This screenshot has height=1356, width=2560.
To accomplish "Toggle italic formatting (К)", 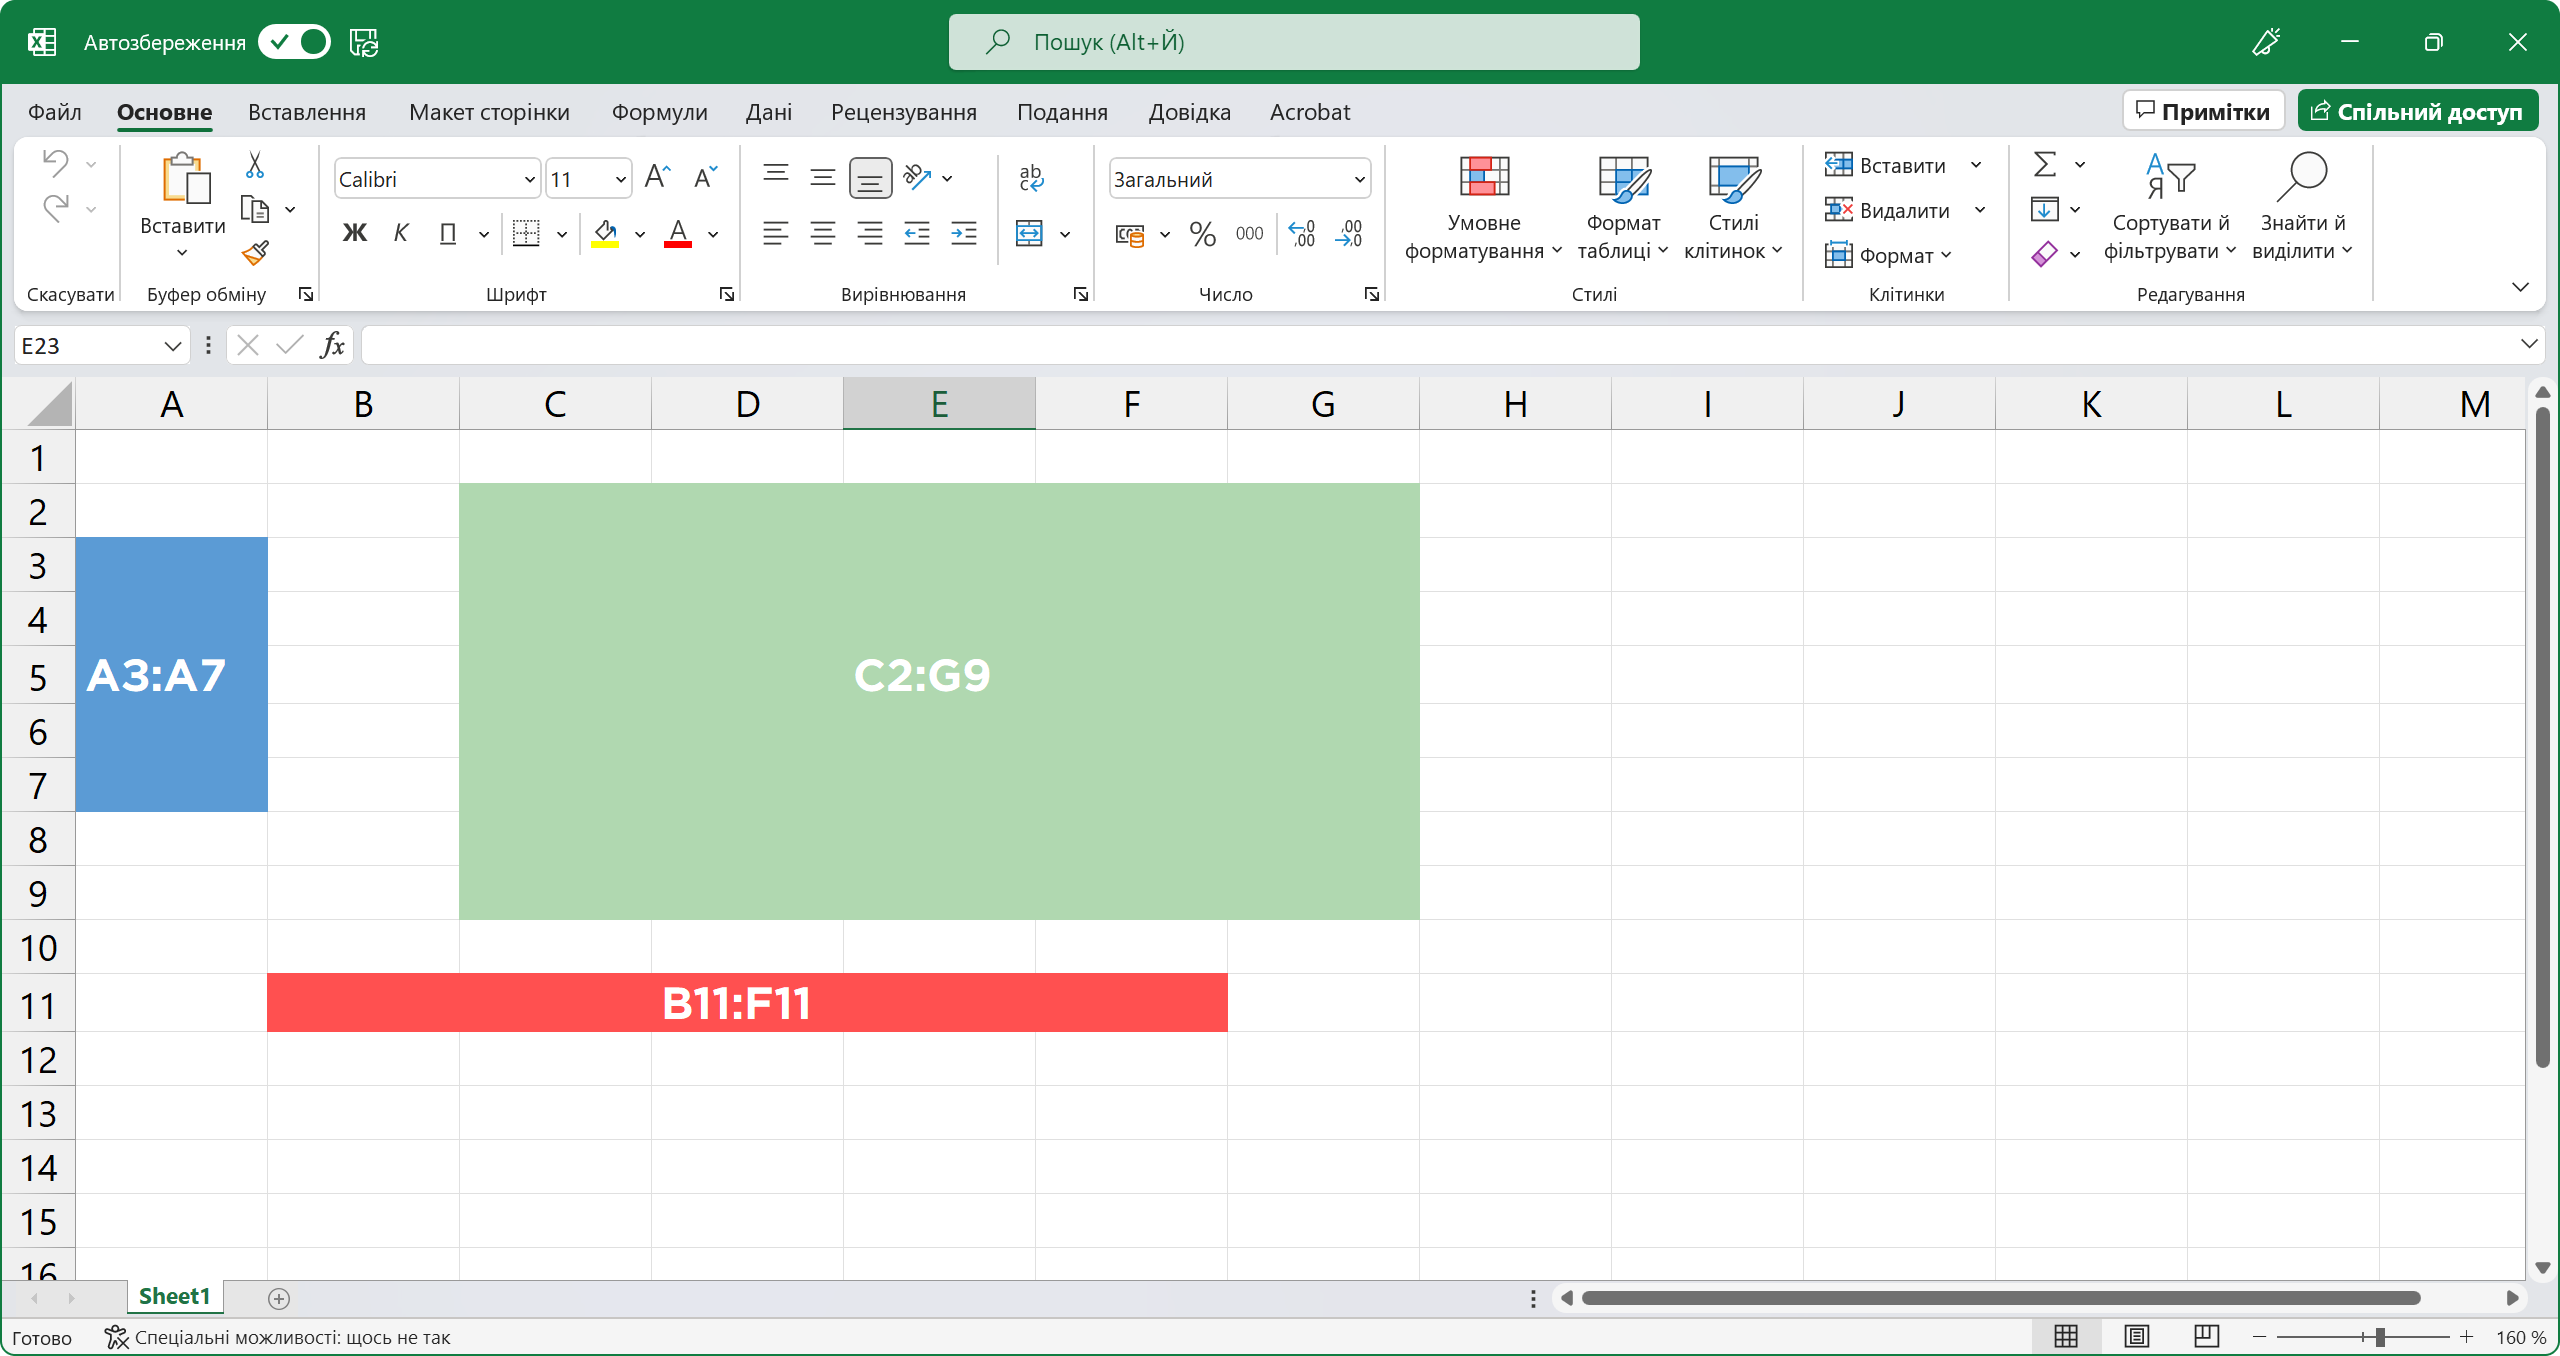I will pos(401,234).
